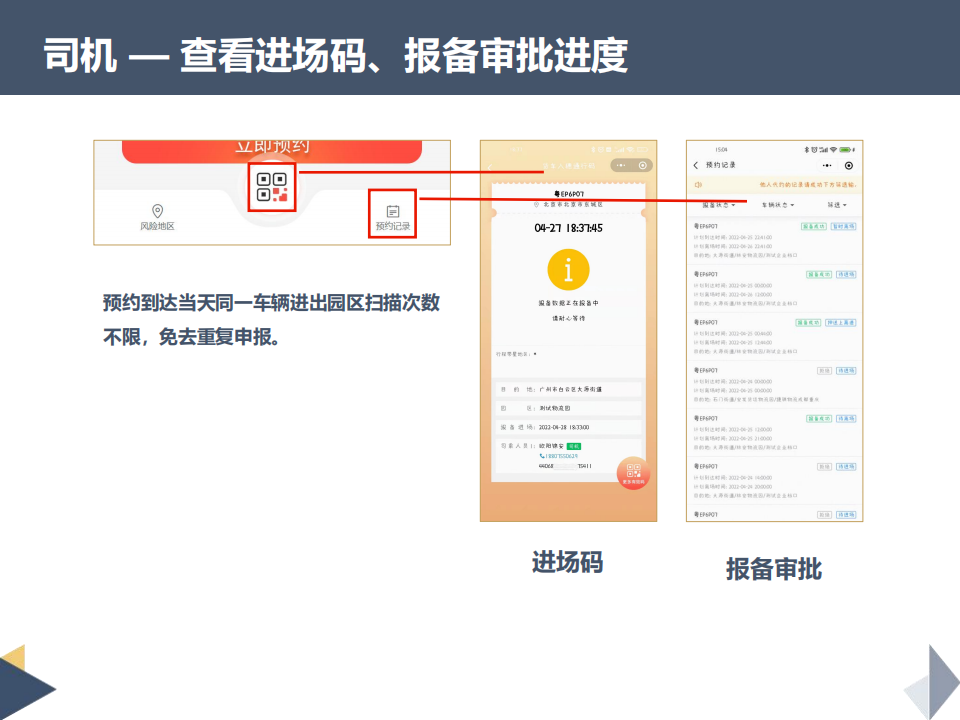This screenshot has height=720, width=960.
Task: Expand the 筛选 dropdown on the right
Action: coord(836,205)
